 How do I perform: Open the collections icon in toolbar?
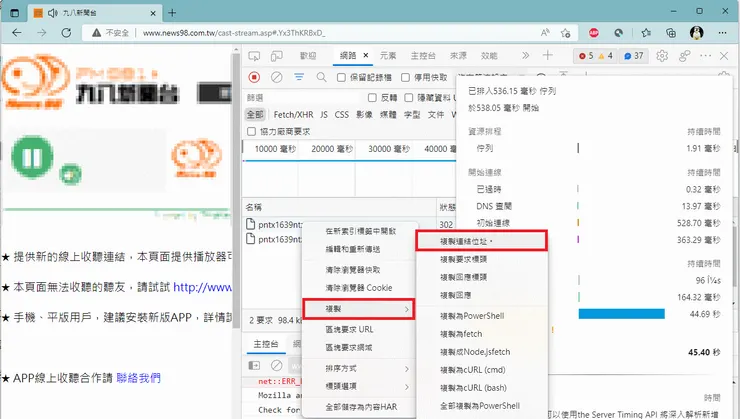pyautogui.click(x=671, y=33)
